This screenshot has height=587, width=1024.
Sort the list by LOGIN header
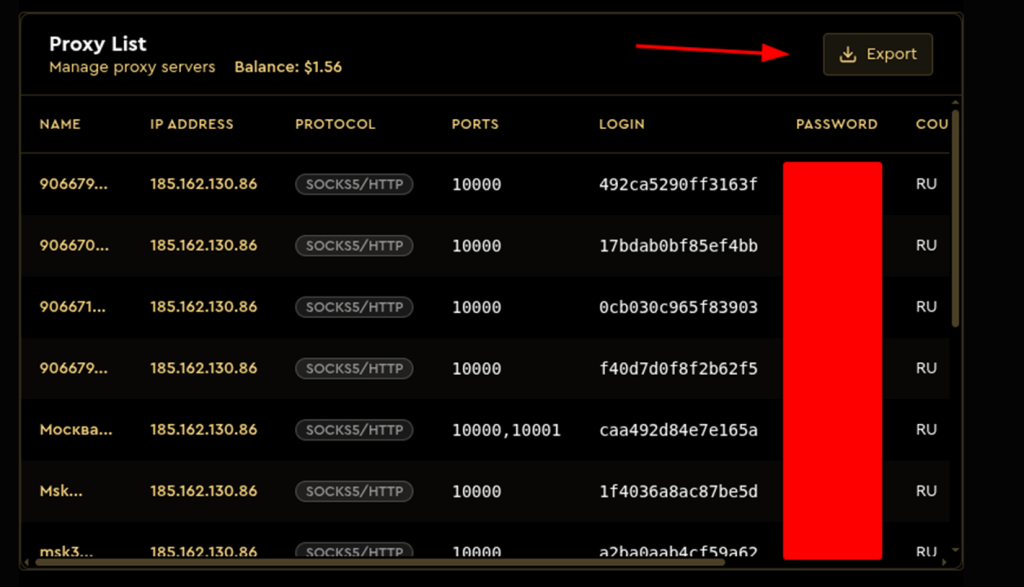click(621, 125)
